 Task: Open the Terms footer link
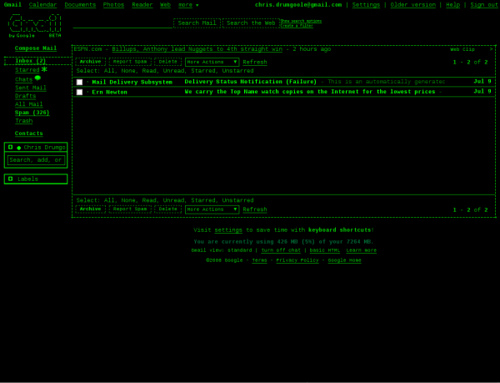click(260, 260)
